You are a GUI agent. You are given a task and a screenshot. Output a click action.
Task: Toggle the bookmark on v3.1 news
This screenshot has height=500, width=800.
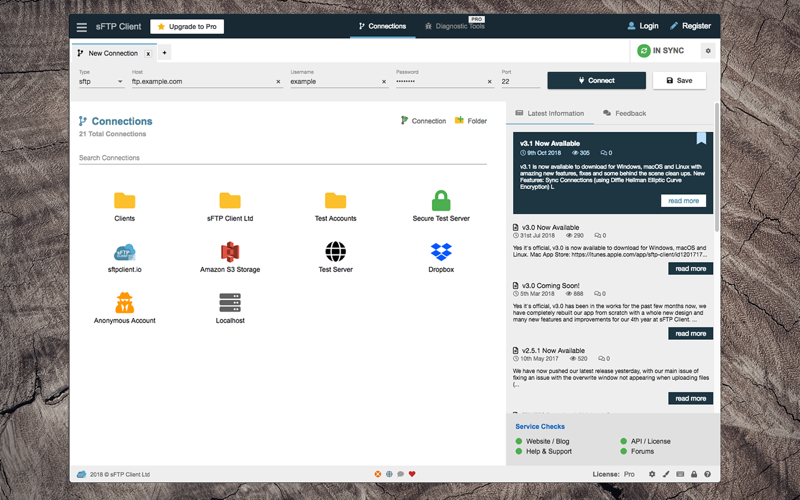coord(701,138)
